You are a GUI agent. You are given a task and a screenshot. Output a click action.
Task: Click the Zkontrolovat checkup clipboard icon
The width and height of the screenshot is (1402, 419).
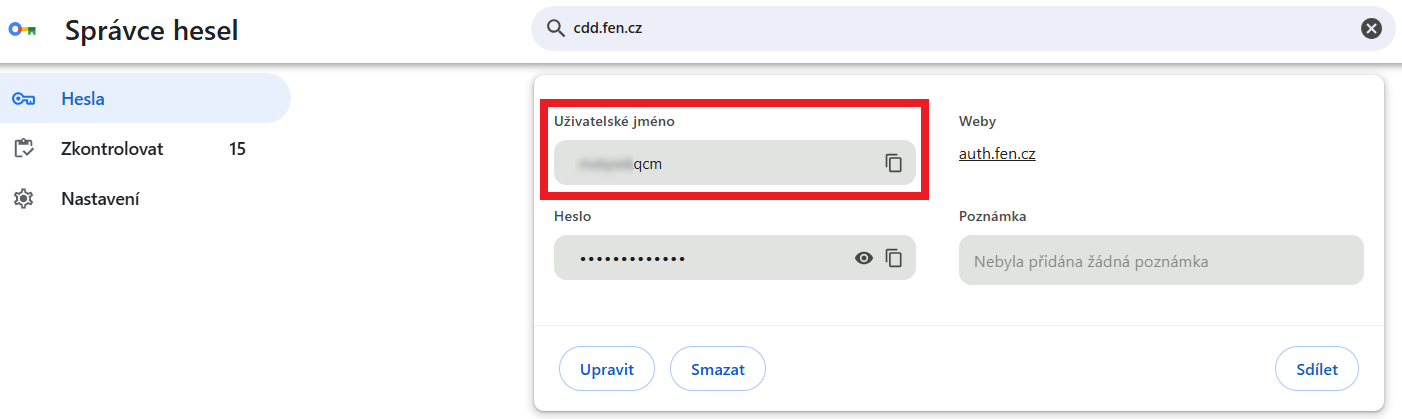pyautogui.click(x=23, y=149)
